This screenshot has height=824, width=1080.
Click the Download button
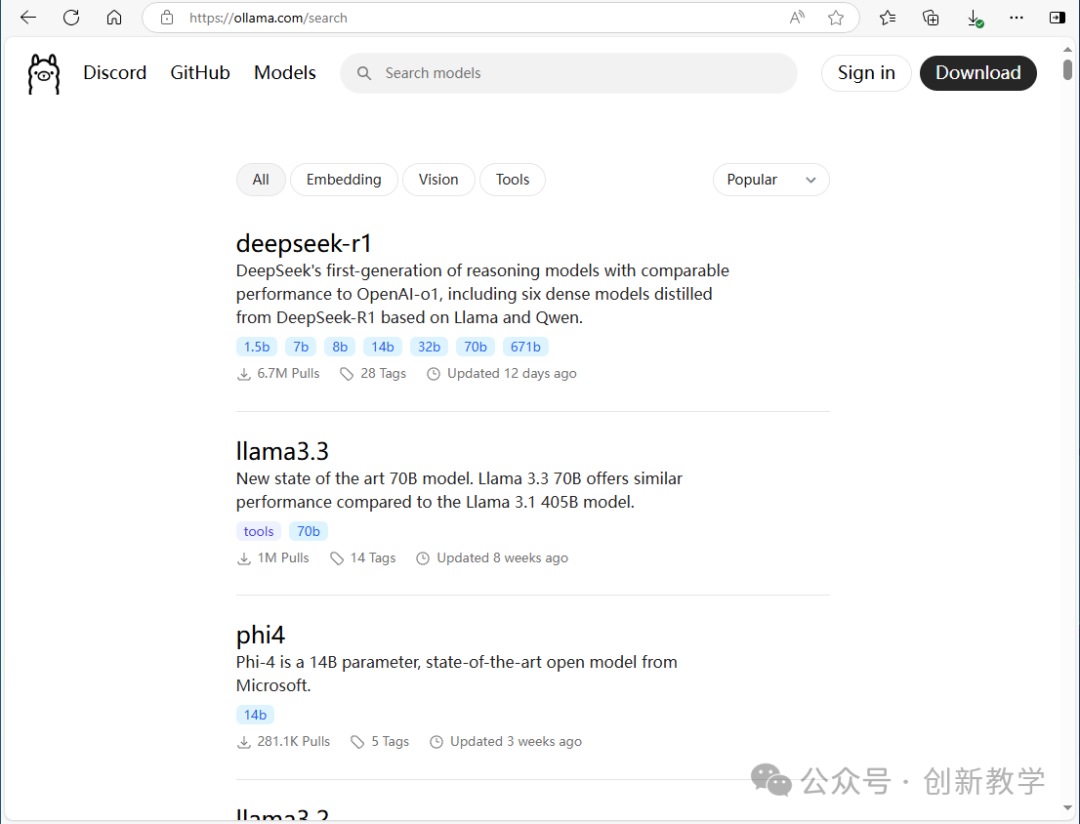point(978,73)
